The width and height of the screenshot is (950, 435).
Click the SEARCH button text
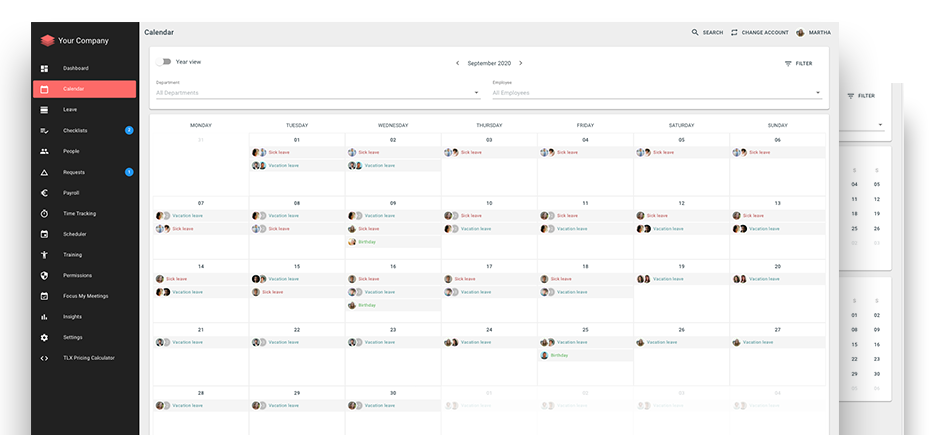[712, 33]
